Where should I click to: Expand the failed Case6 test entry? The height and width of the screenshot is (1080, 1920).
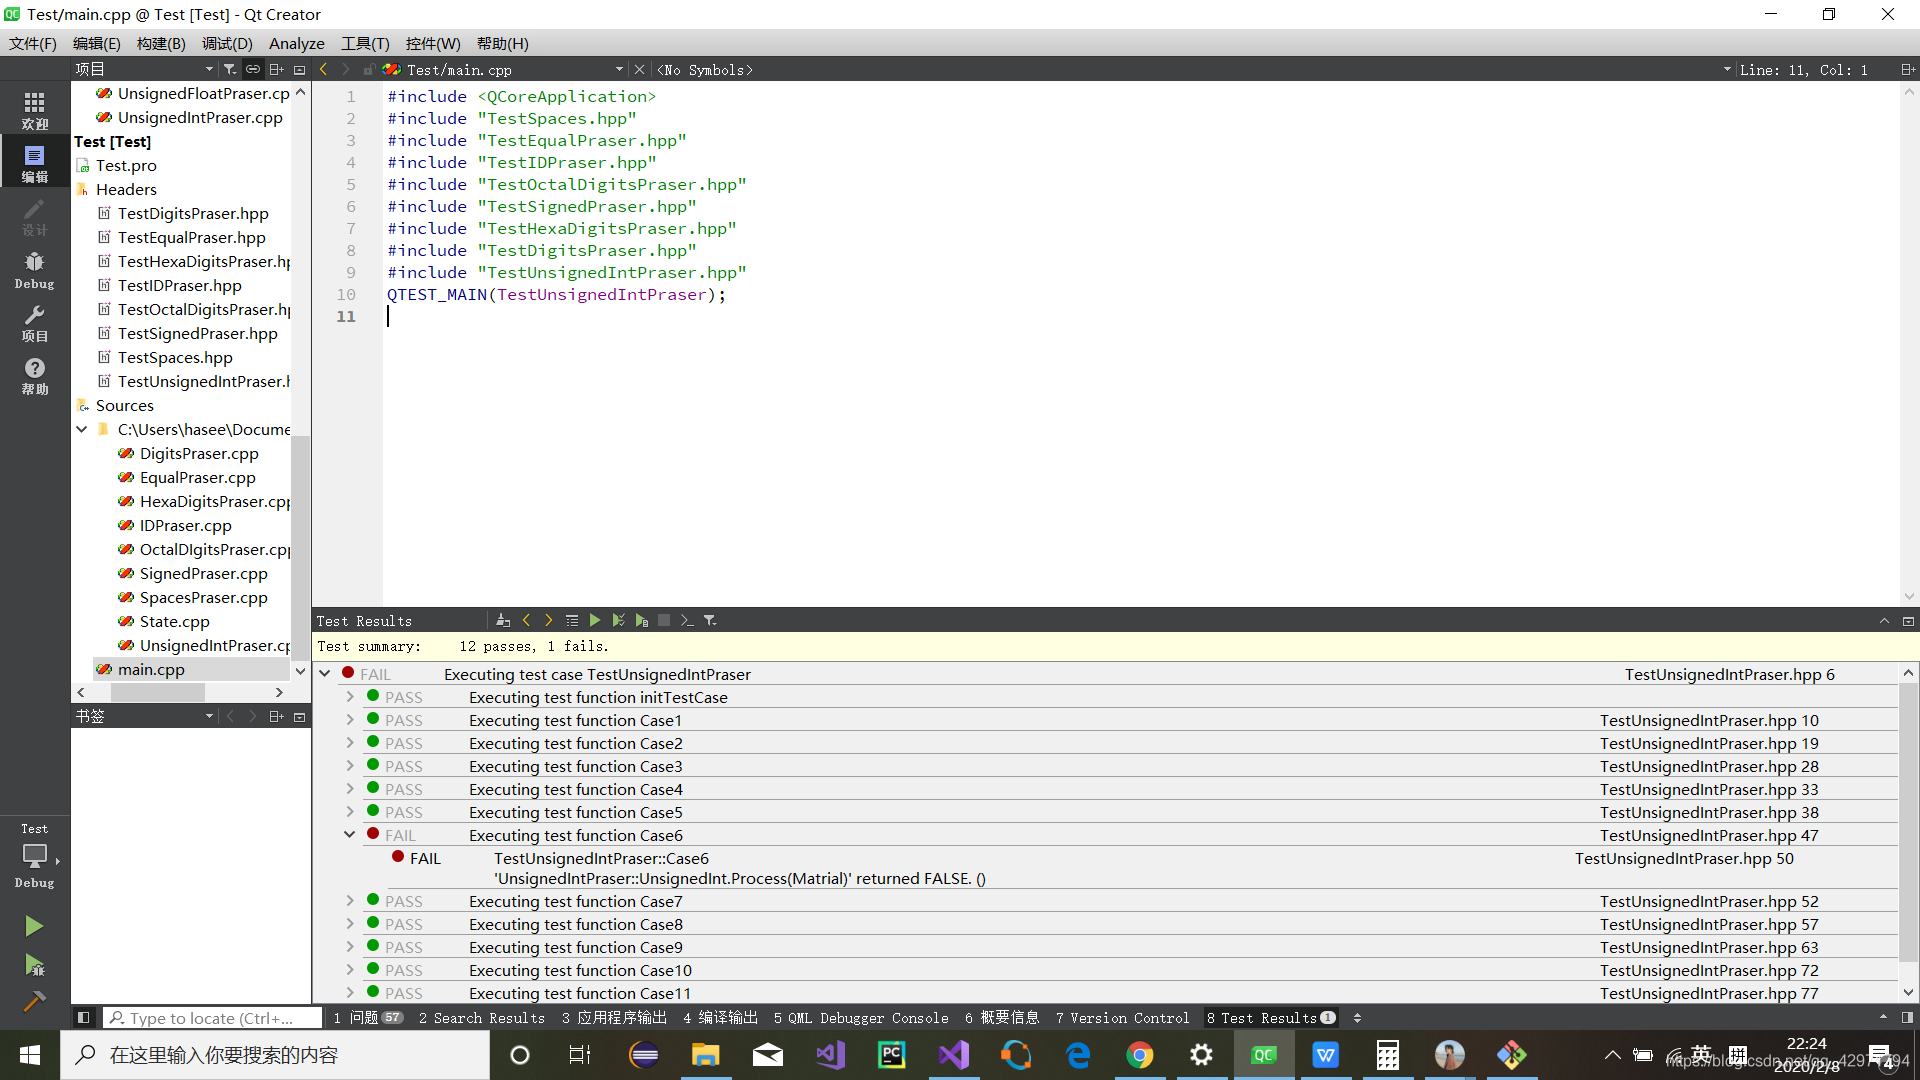click(349, 835)
